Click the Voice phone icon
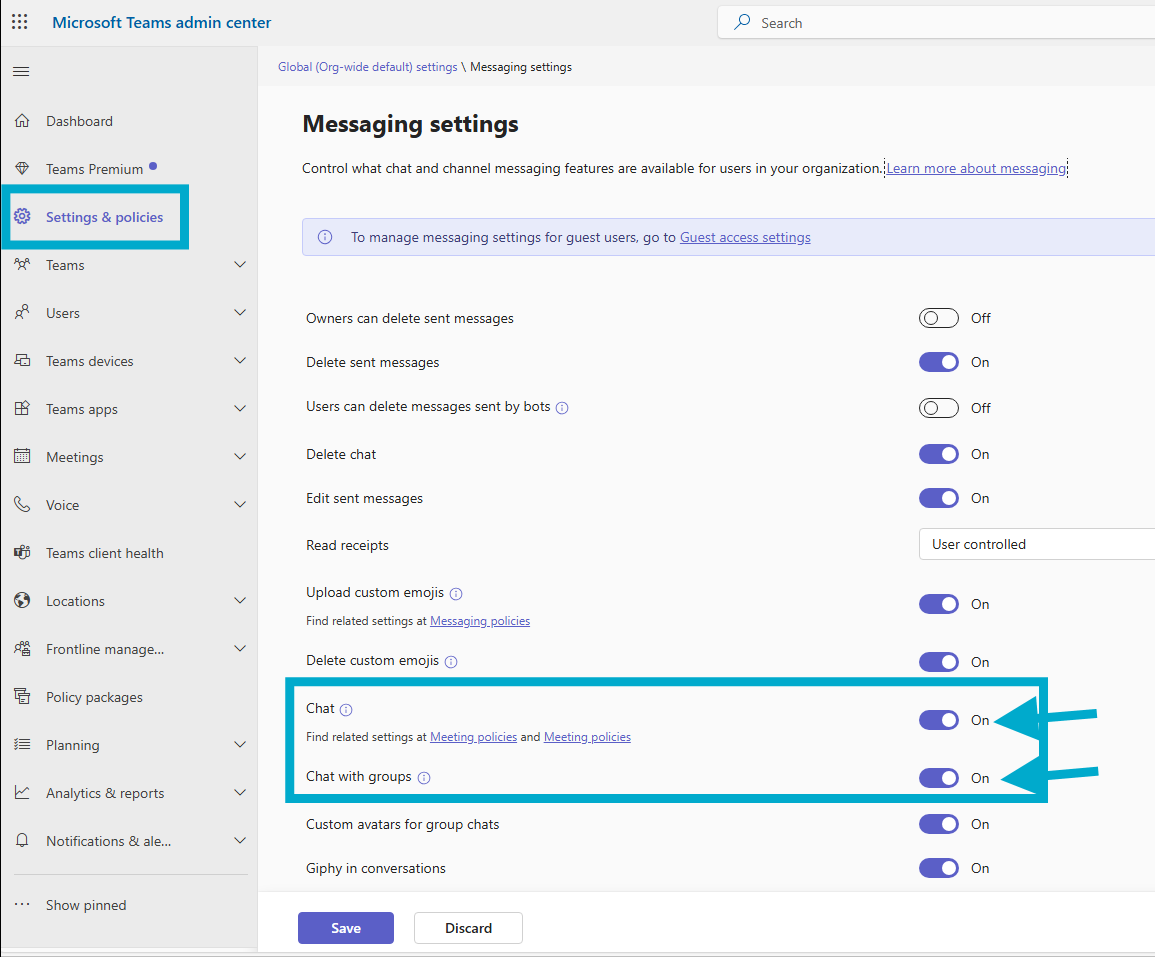The height and width of the screenshot is (957, 1155). (x=22, y=505)
